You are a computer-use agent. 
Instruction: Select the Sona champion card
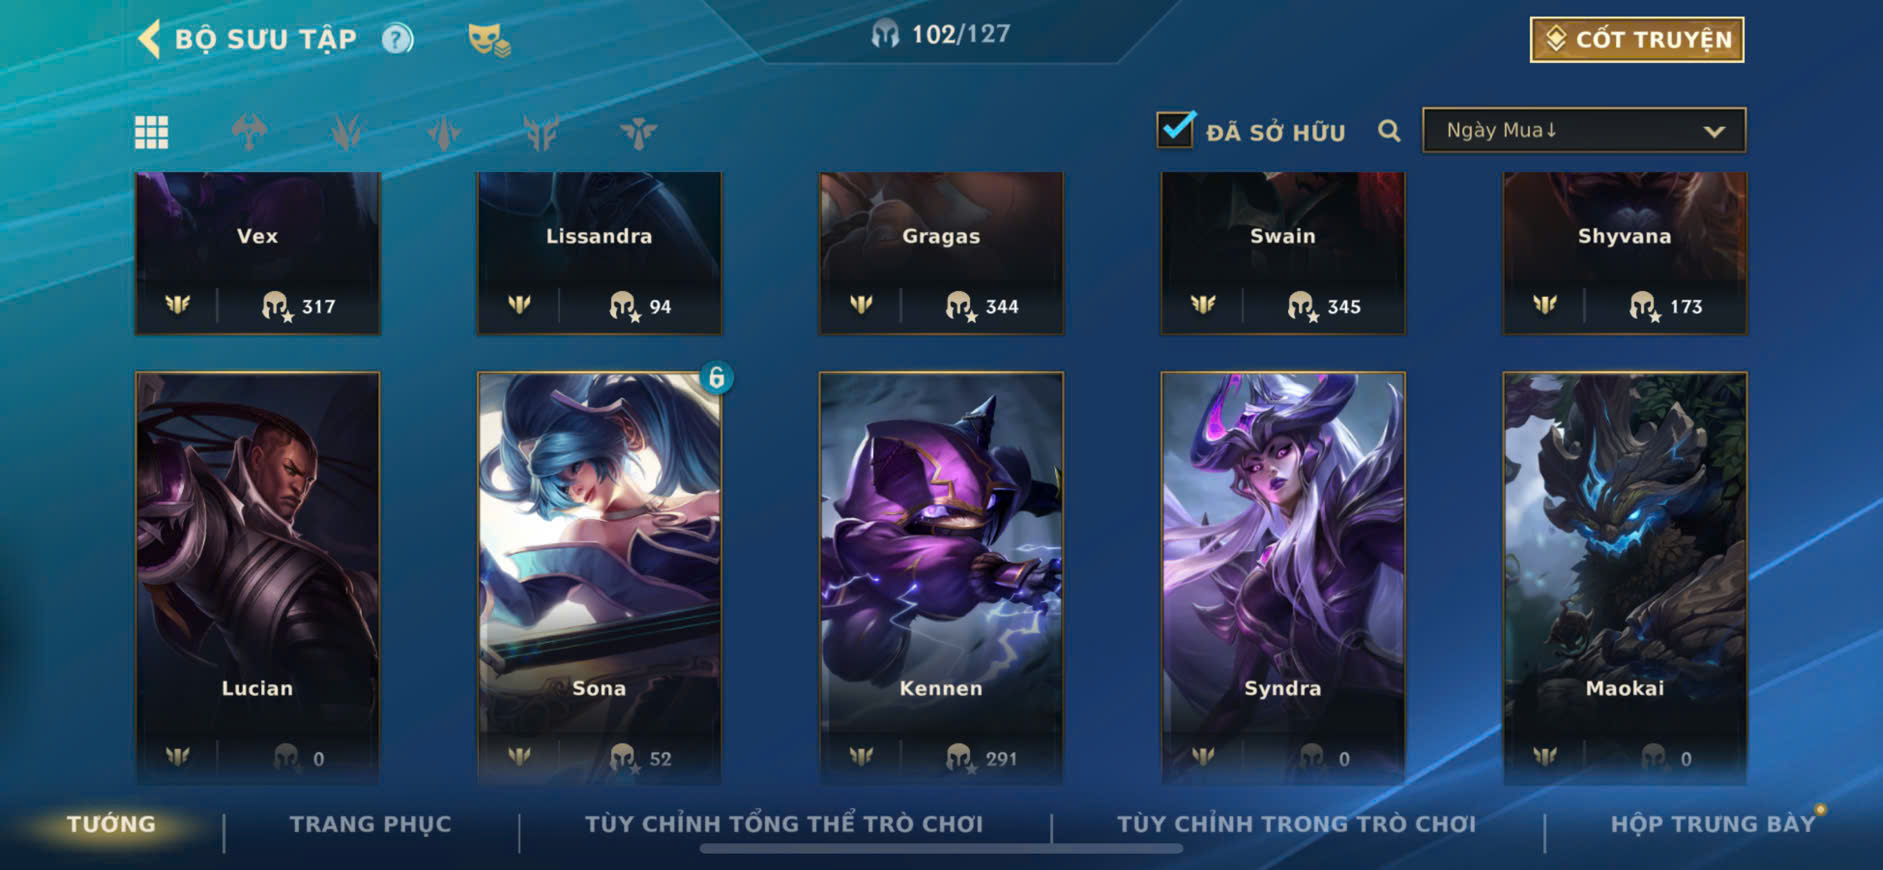(x=599, y=577)
